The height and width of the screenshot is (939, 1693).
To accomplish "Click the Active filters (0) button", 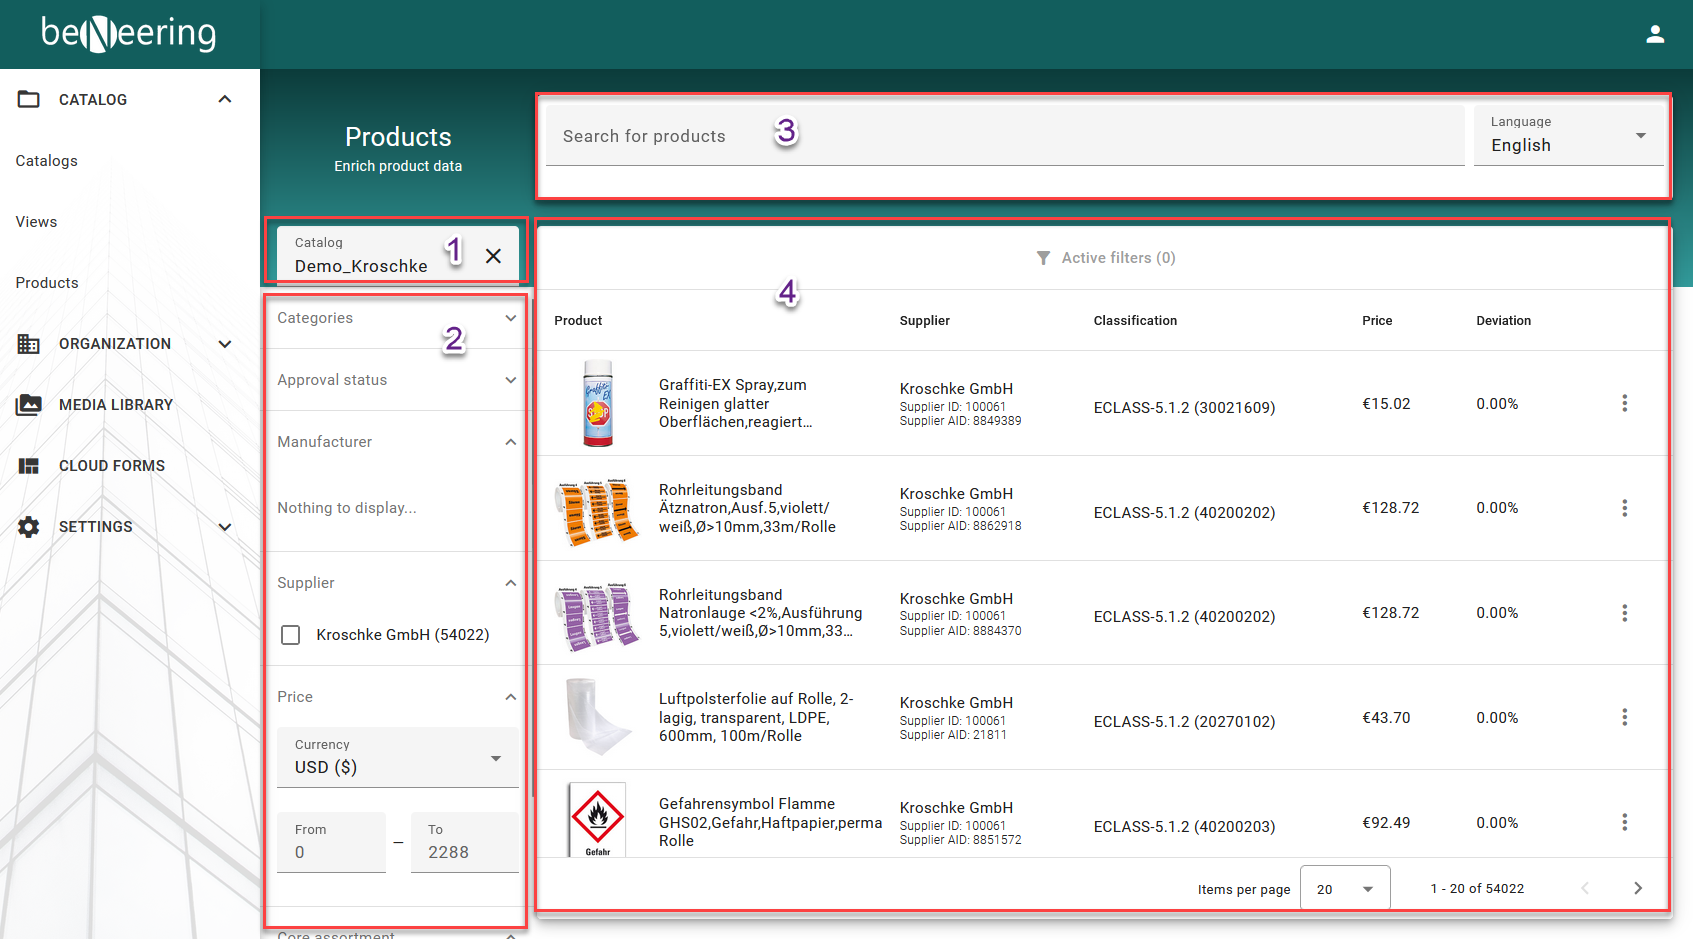I will 1105,258.
